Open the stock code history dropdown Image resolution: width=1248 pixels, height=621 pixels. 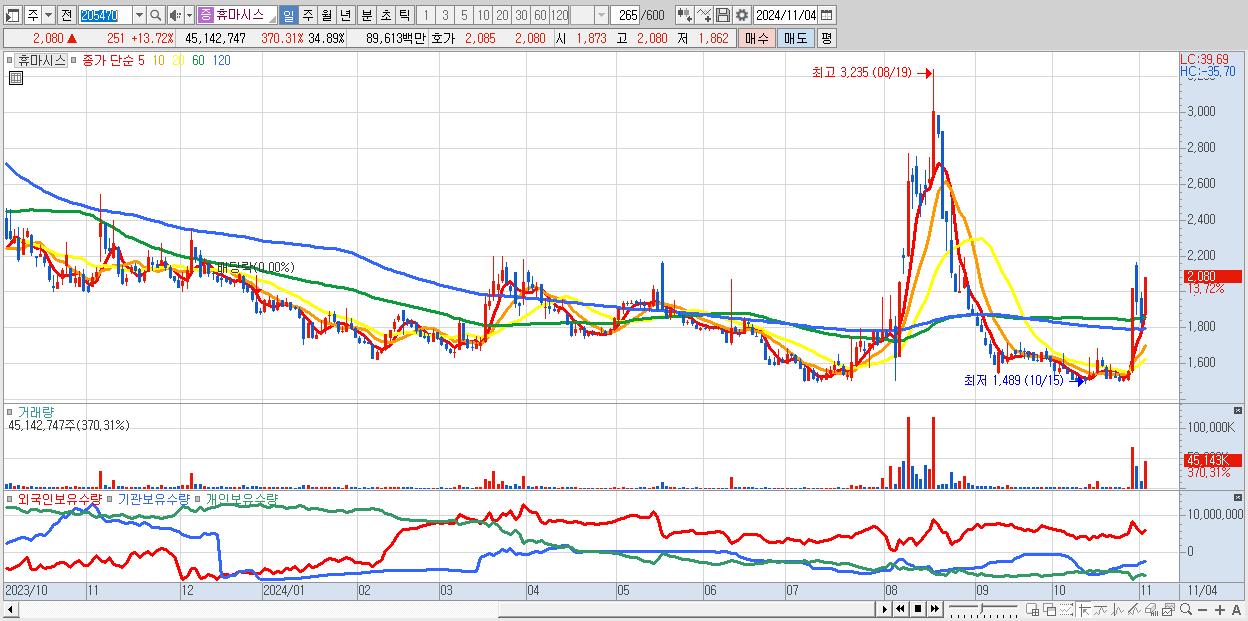click(139, 15)
